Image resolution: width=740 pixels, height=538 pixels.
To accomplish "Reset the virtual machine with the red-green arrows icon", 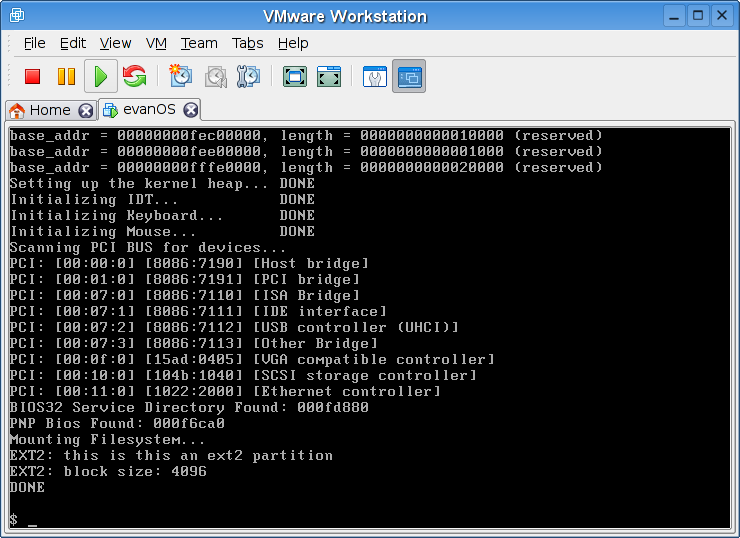I will tap(134, 76).
